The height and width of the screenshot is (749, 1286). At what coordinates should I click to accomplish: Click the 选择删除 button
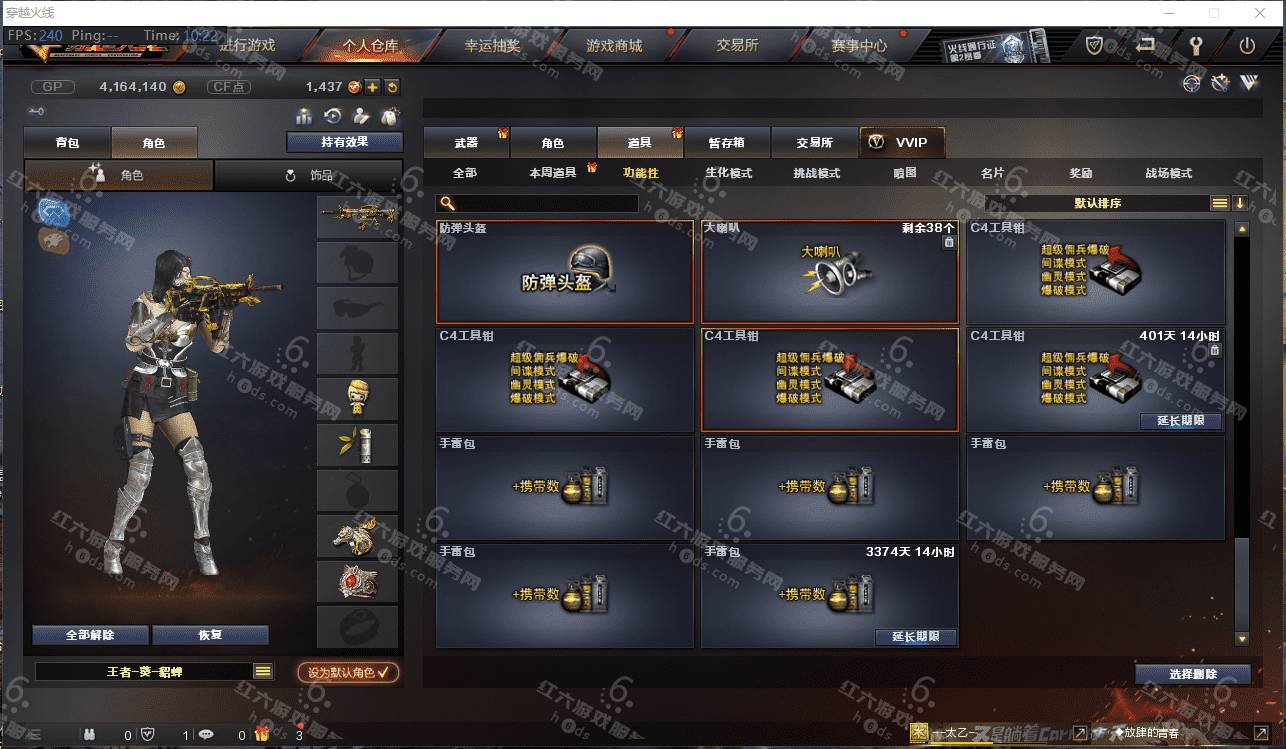click(1193, 674)
